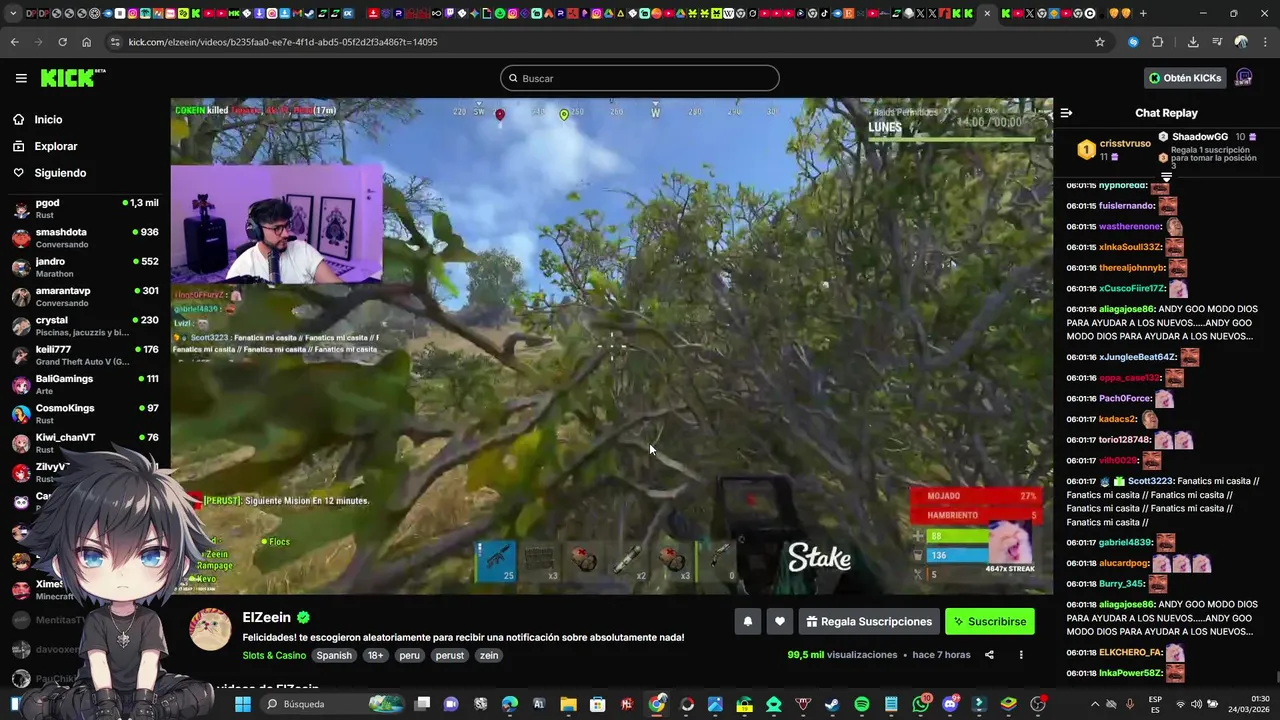Share the video with the share icon
The image size is (1280, 720).
tap(989, 655)
